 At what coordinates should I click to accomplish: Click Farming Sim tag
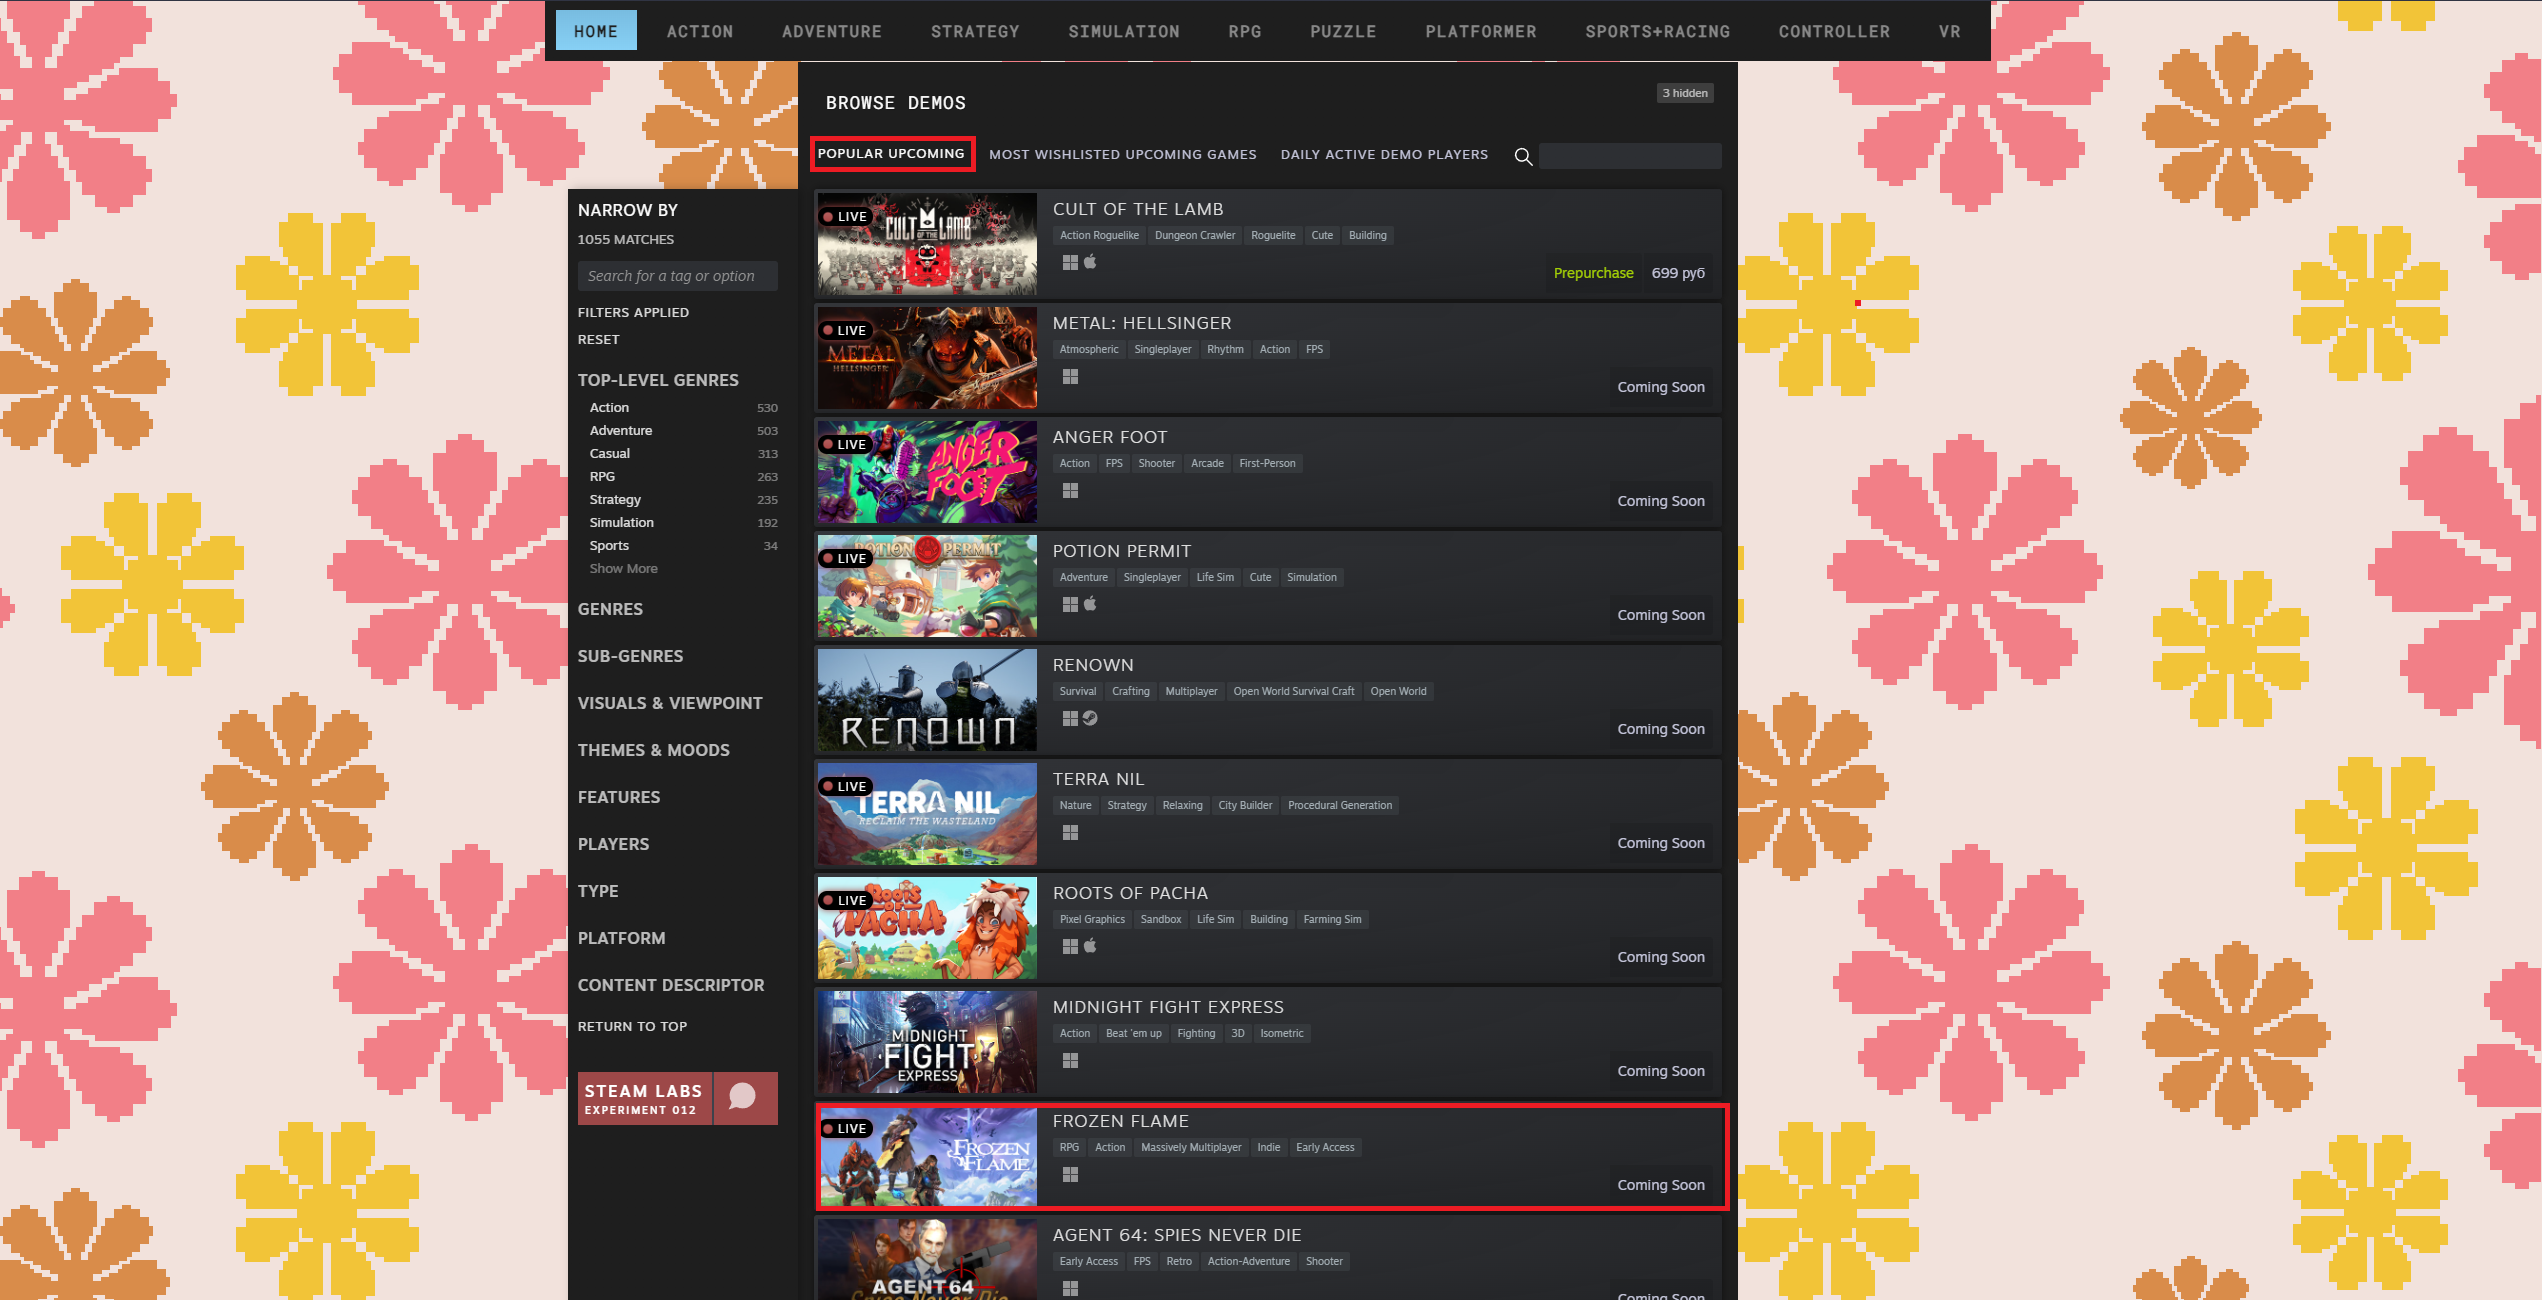pos(1332,919)
